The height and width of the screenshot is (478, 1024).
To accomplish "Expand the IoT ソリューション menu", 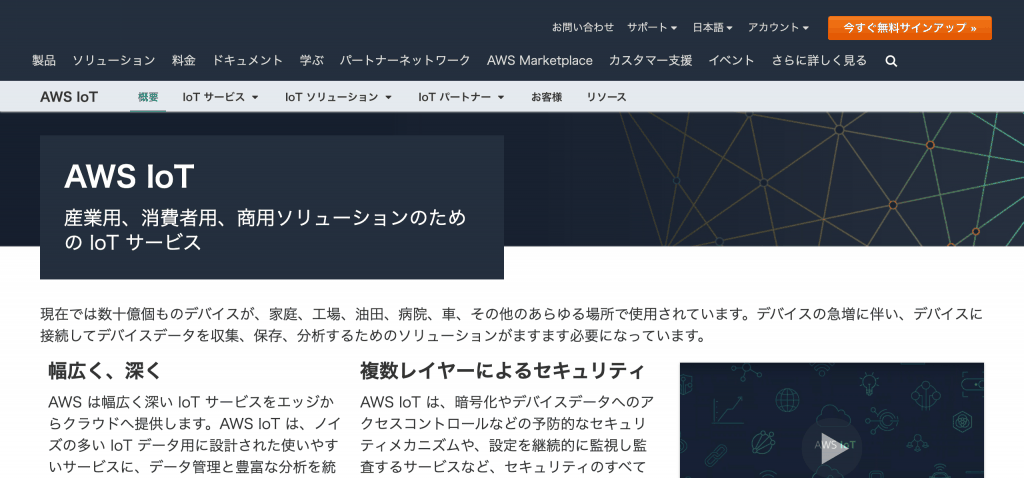I will pyautogui.click(x=338, y=97).
